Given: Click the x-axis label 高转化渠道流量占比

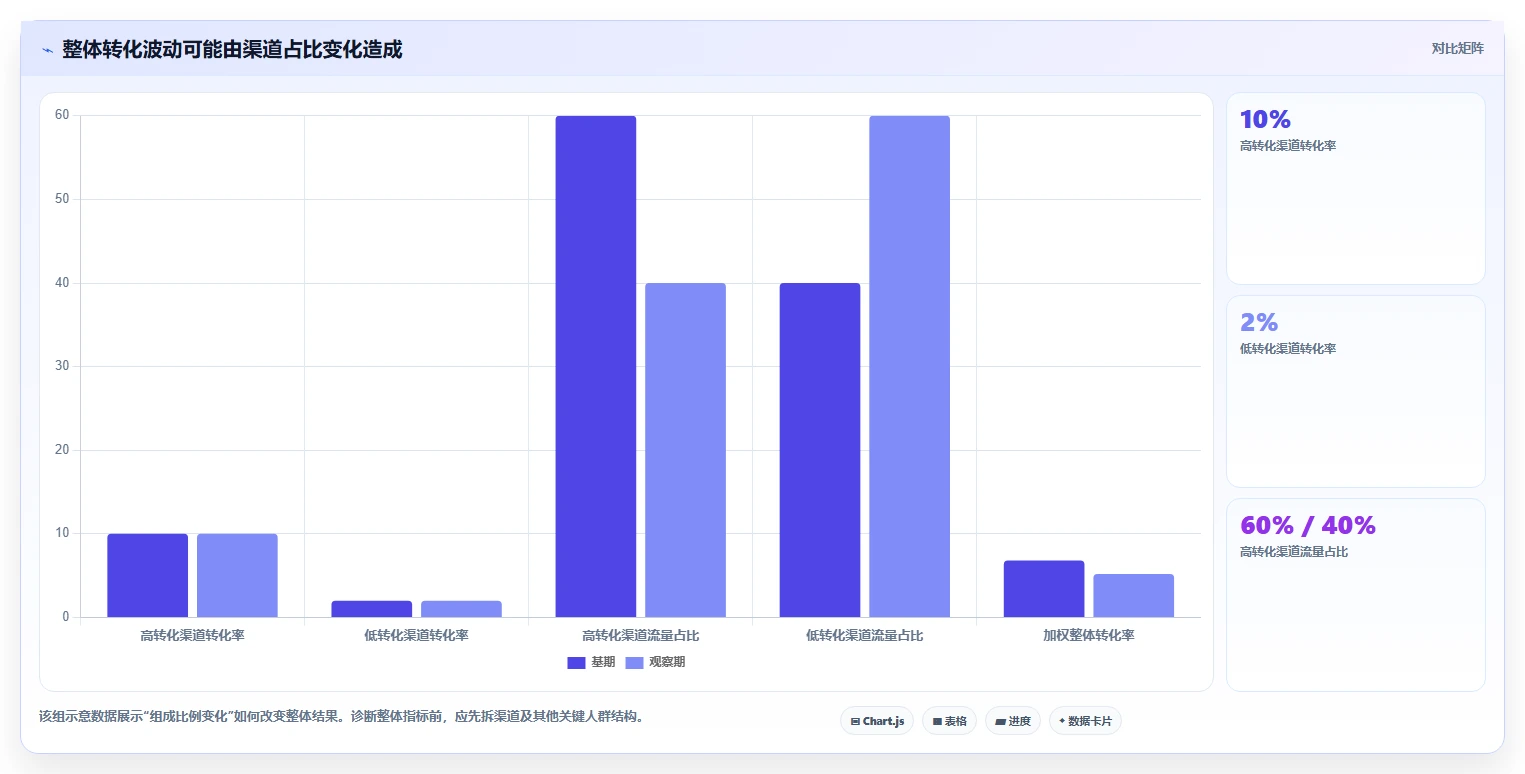Looking at the screenshot, I should point(641,635).
